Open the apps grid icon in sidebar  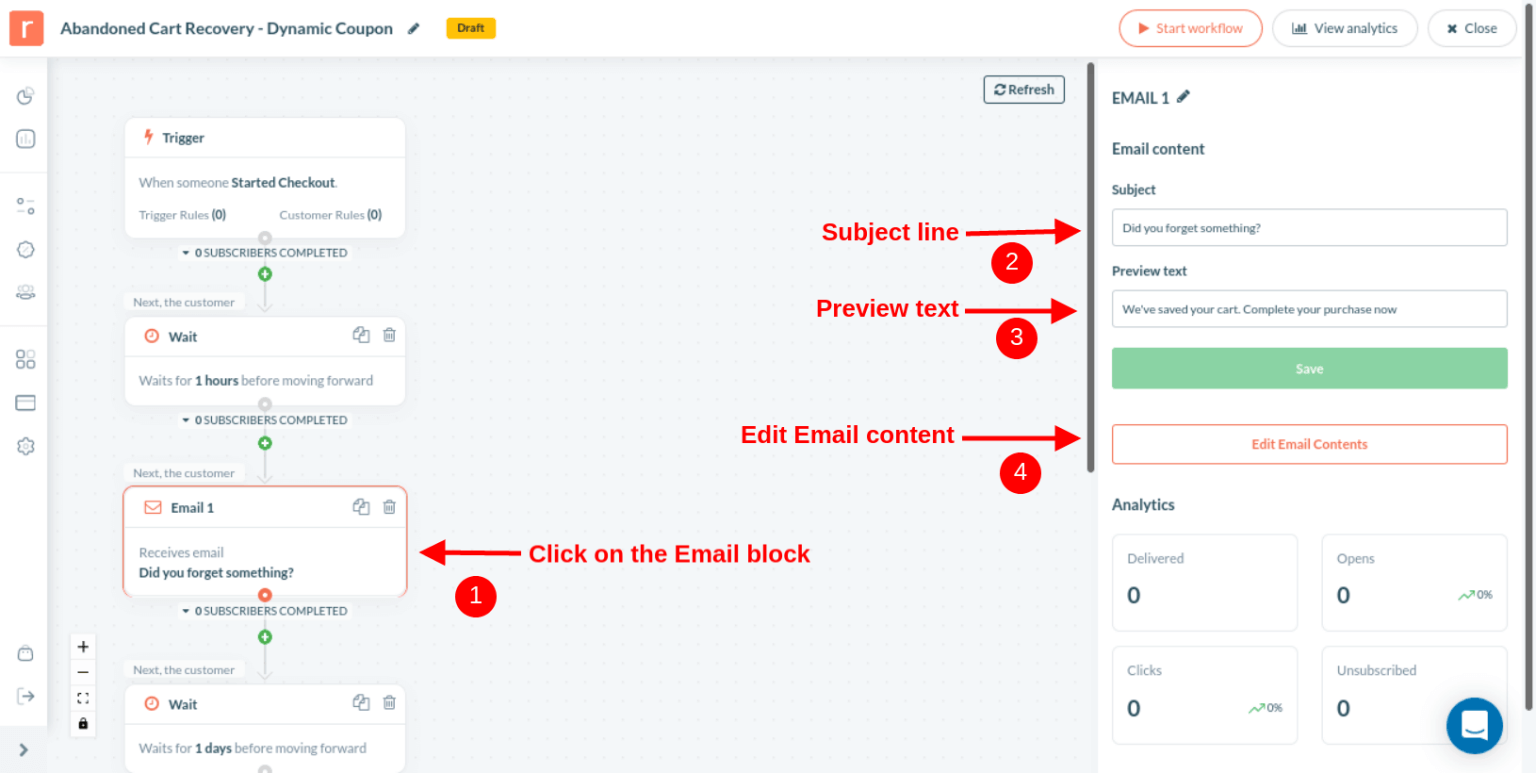pyautogui.click(x=25, y=359)
